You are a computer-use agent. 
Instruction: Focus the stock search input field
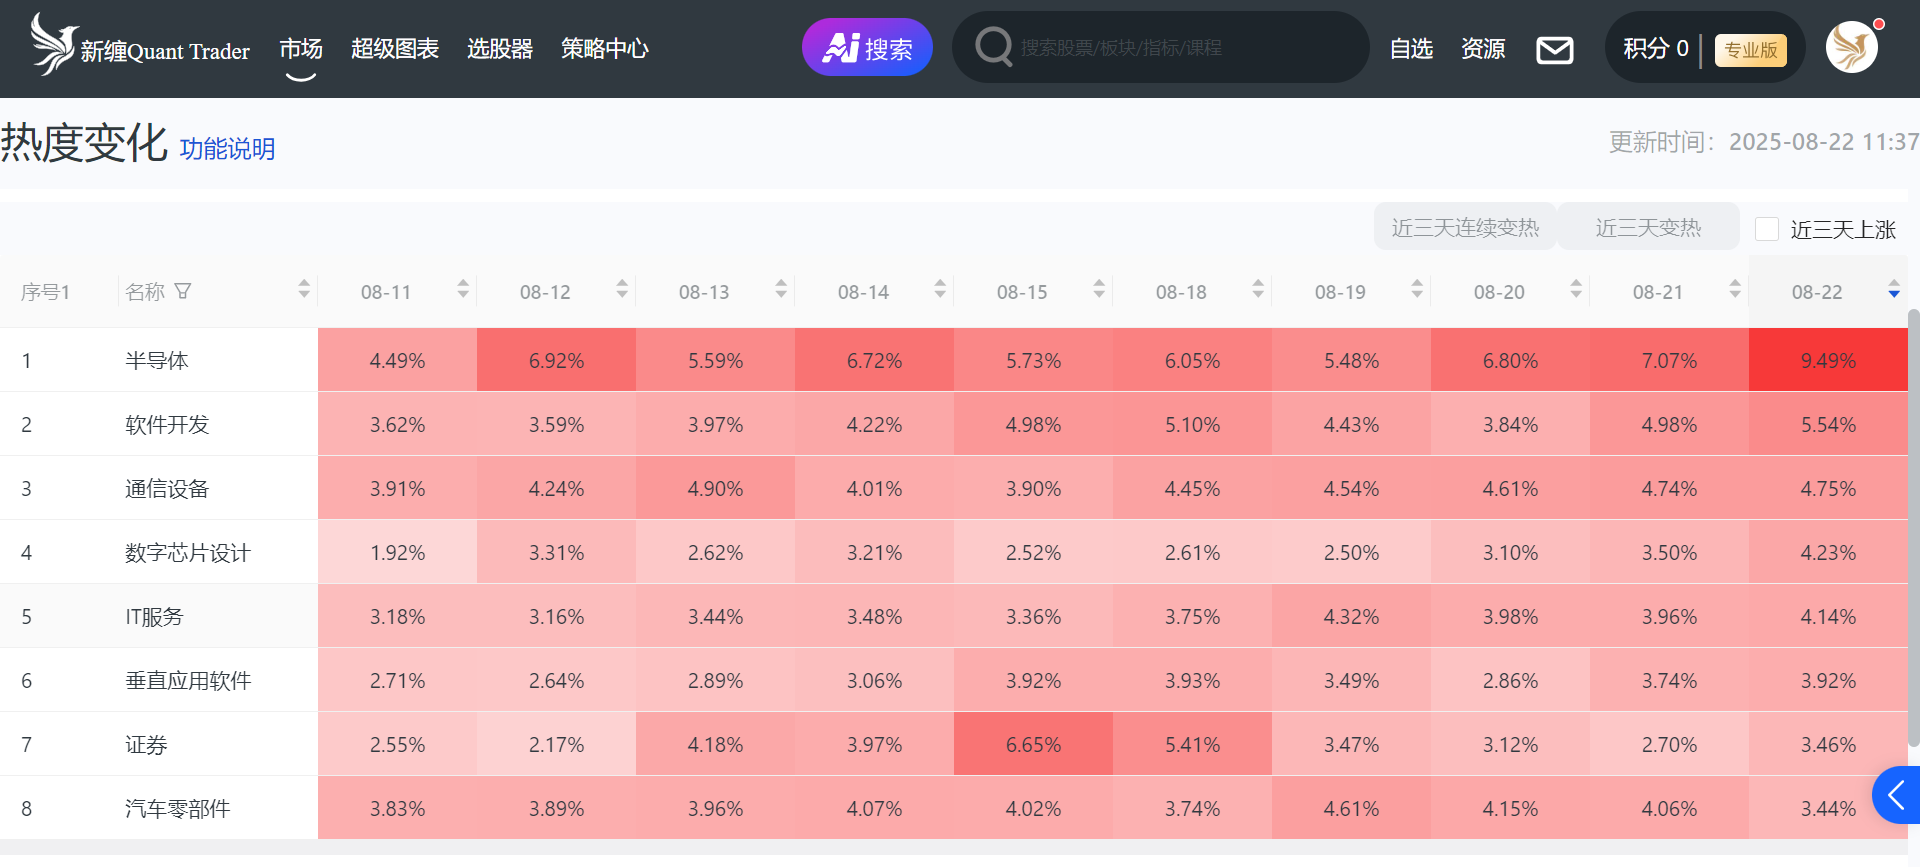click(1180, 48)
